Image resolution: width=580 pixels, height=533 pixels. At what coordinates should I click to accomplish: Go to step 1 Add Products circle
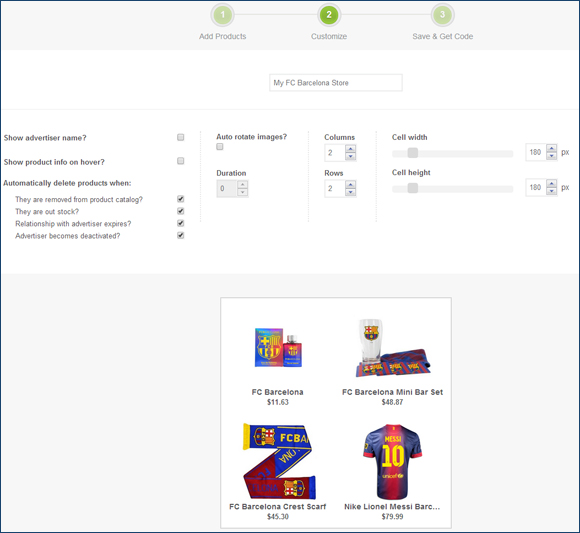222,15
